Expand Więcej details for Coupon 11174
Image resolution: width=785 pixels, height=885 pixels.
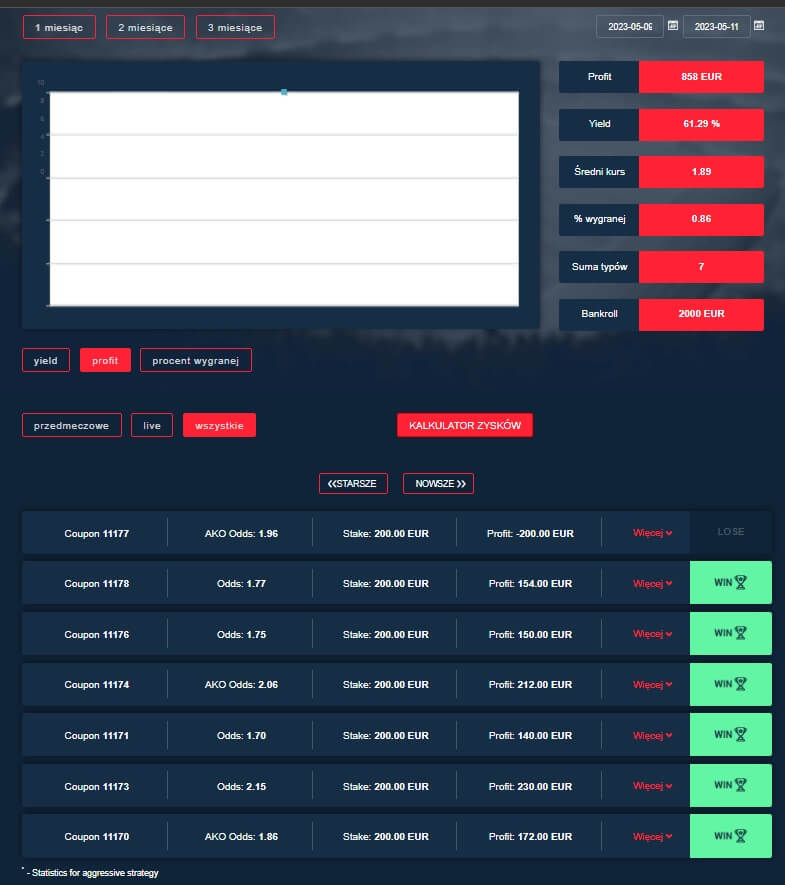coord(652,684)
